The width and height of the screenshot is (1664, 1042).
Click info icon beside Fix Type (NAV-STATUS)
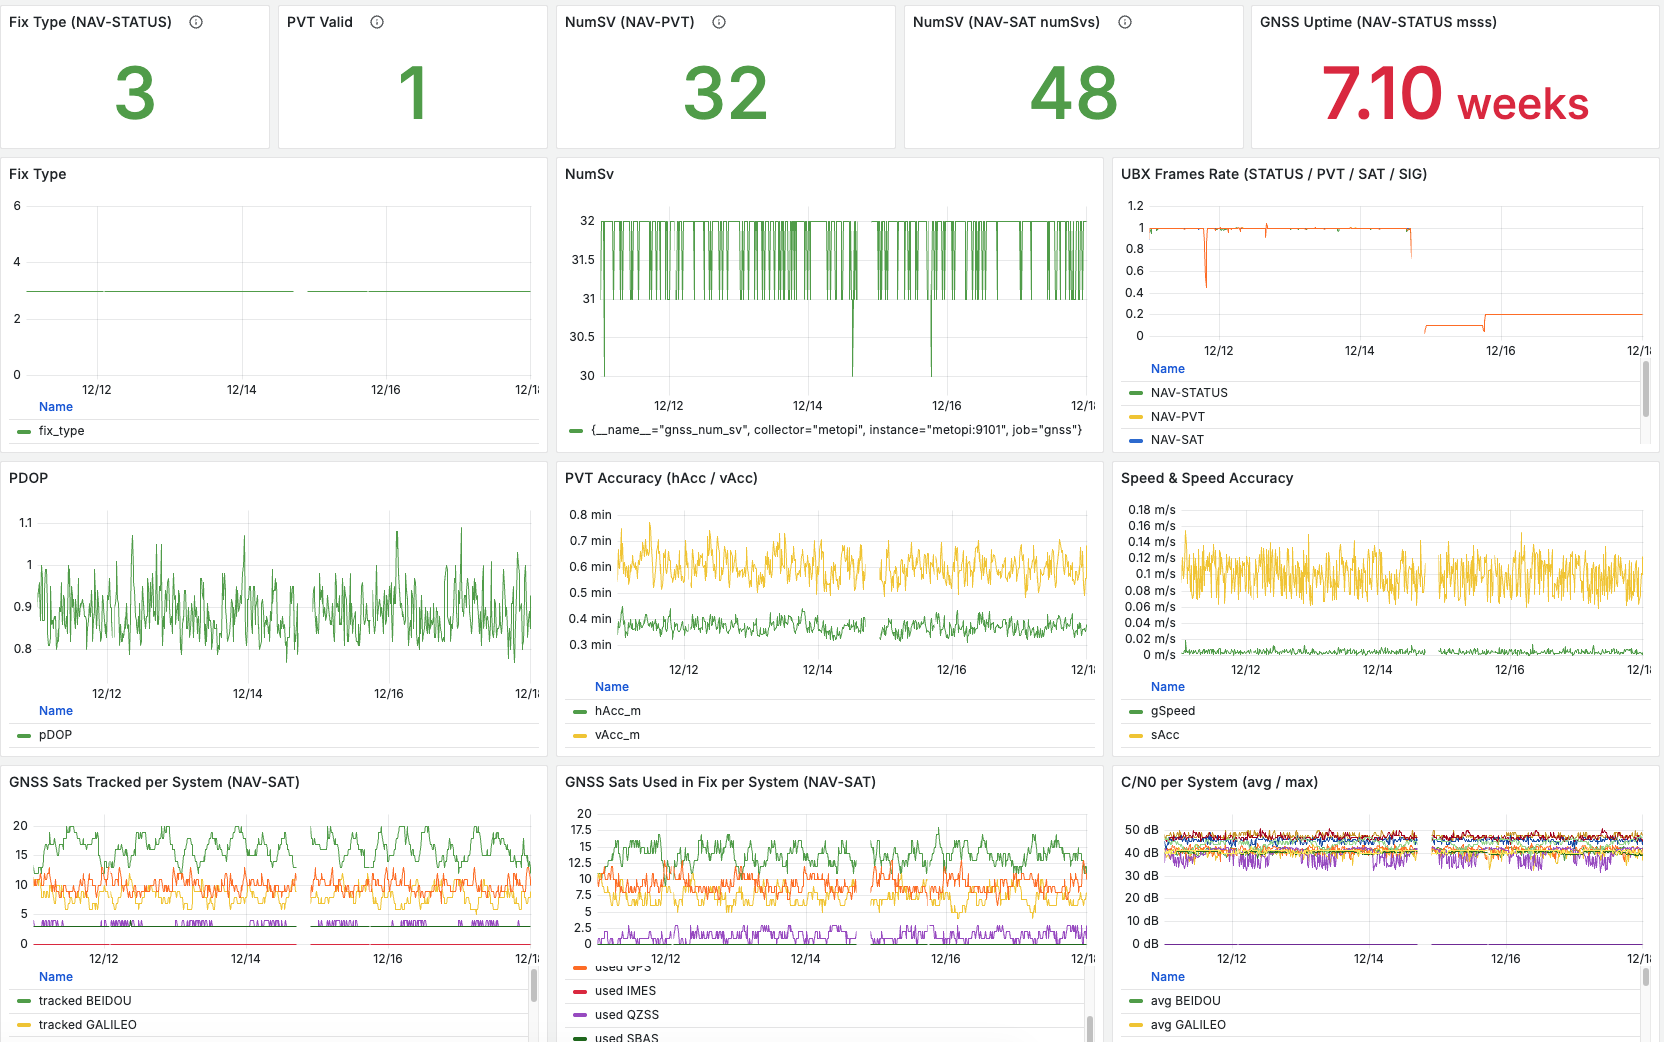tap(196, 22)
